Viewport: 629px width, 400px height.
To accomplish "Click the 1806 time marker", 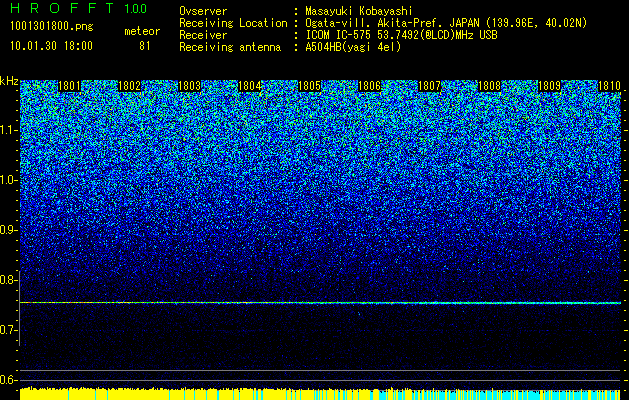I will click(x=369, y=86).
